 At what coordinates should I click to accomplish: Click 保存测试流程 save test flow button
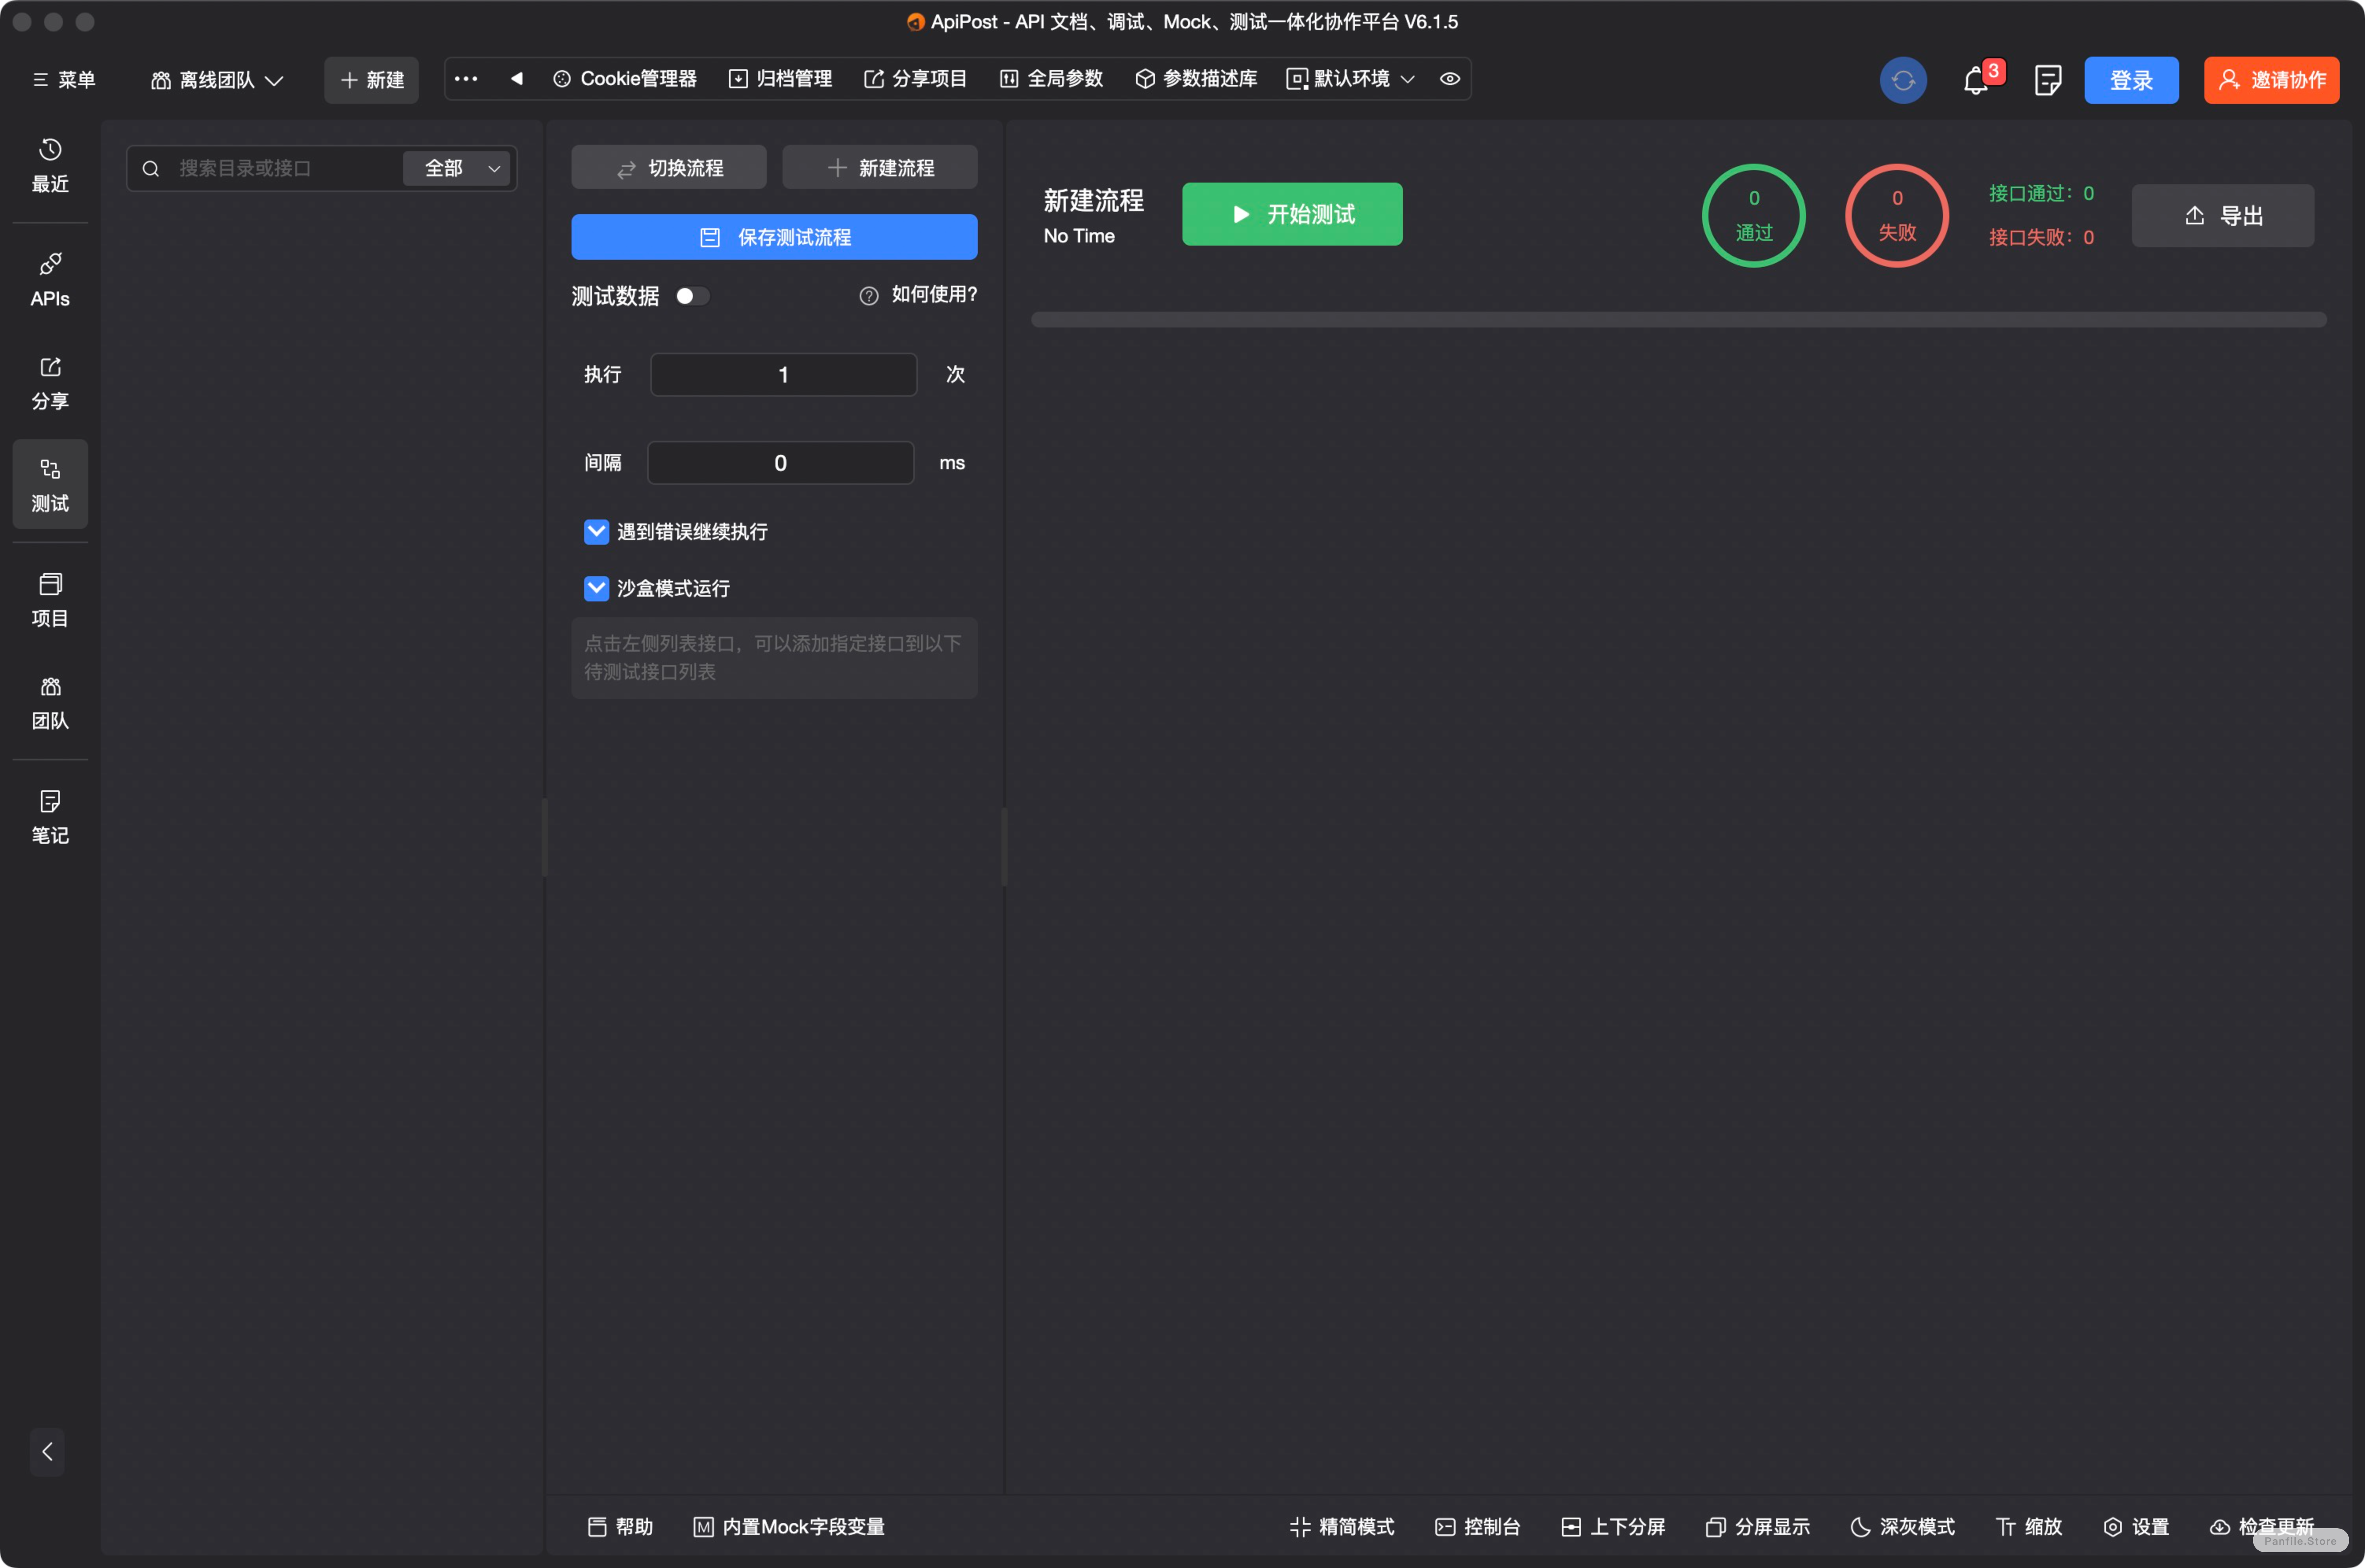pyautogui.click(x=774, y=237)
